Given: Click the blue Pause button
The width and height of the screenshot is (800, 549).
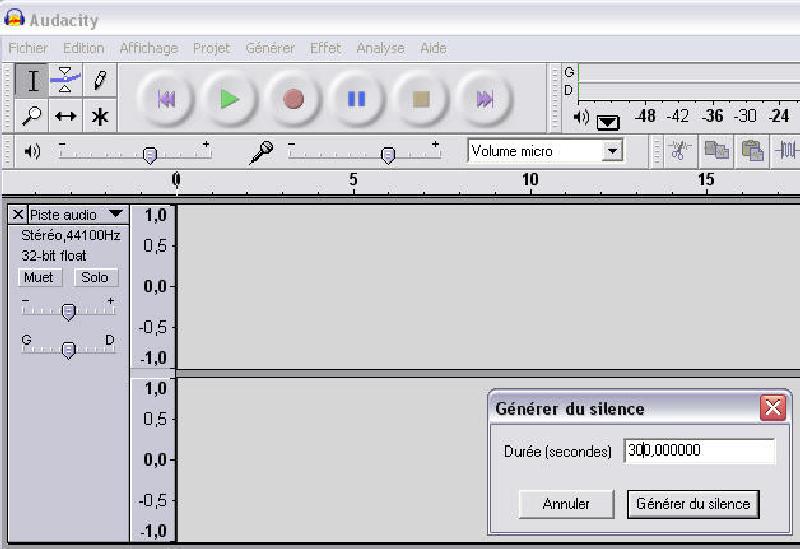Looking at the screenshot, I should pos(356,99).
